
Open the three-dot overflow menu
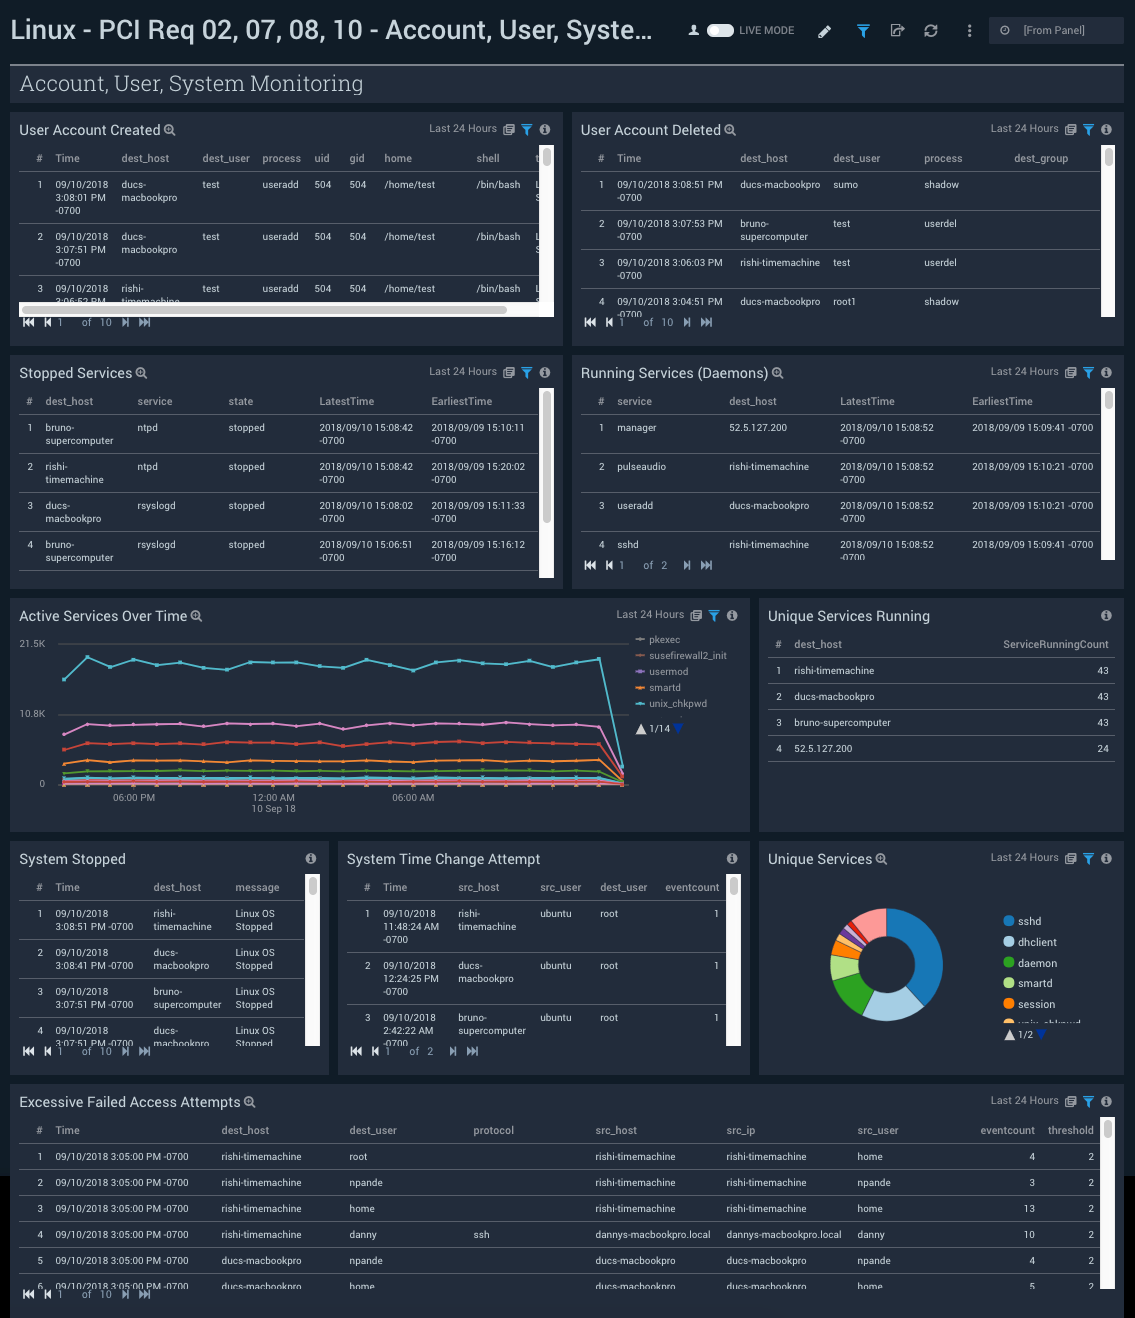(x=968, y=30)
